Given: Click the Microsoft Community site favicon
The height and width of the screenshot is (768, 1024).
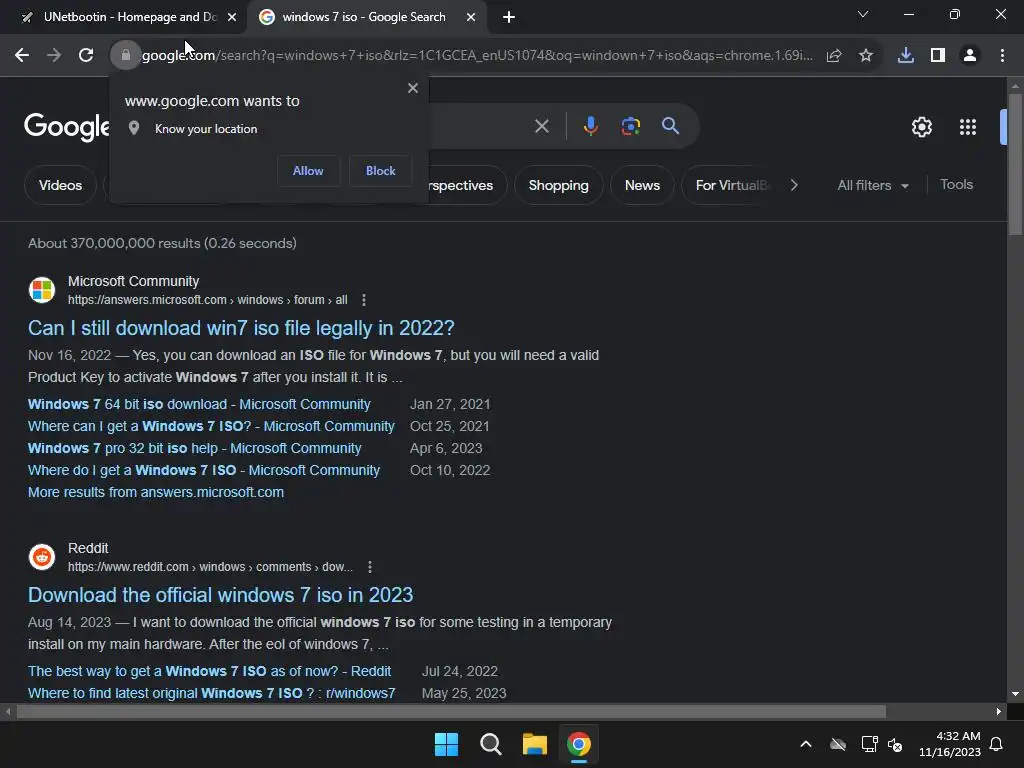Looking at the screenshot, I should point(42,290).
